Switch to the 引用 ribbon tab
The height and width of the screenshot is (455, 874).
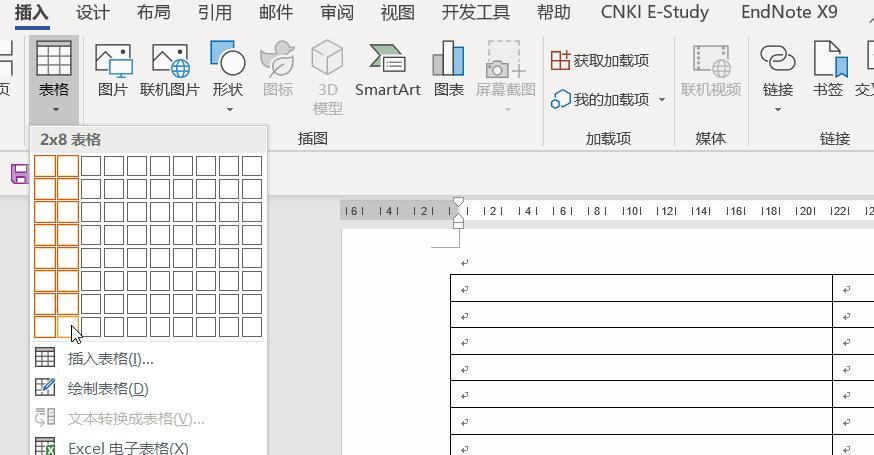[215, 12]
